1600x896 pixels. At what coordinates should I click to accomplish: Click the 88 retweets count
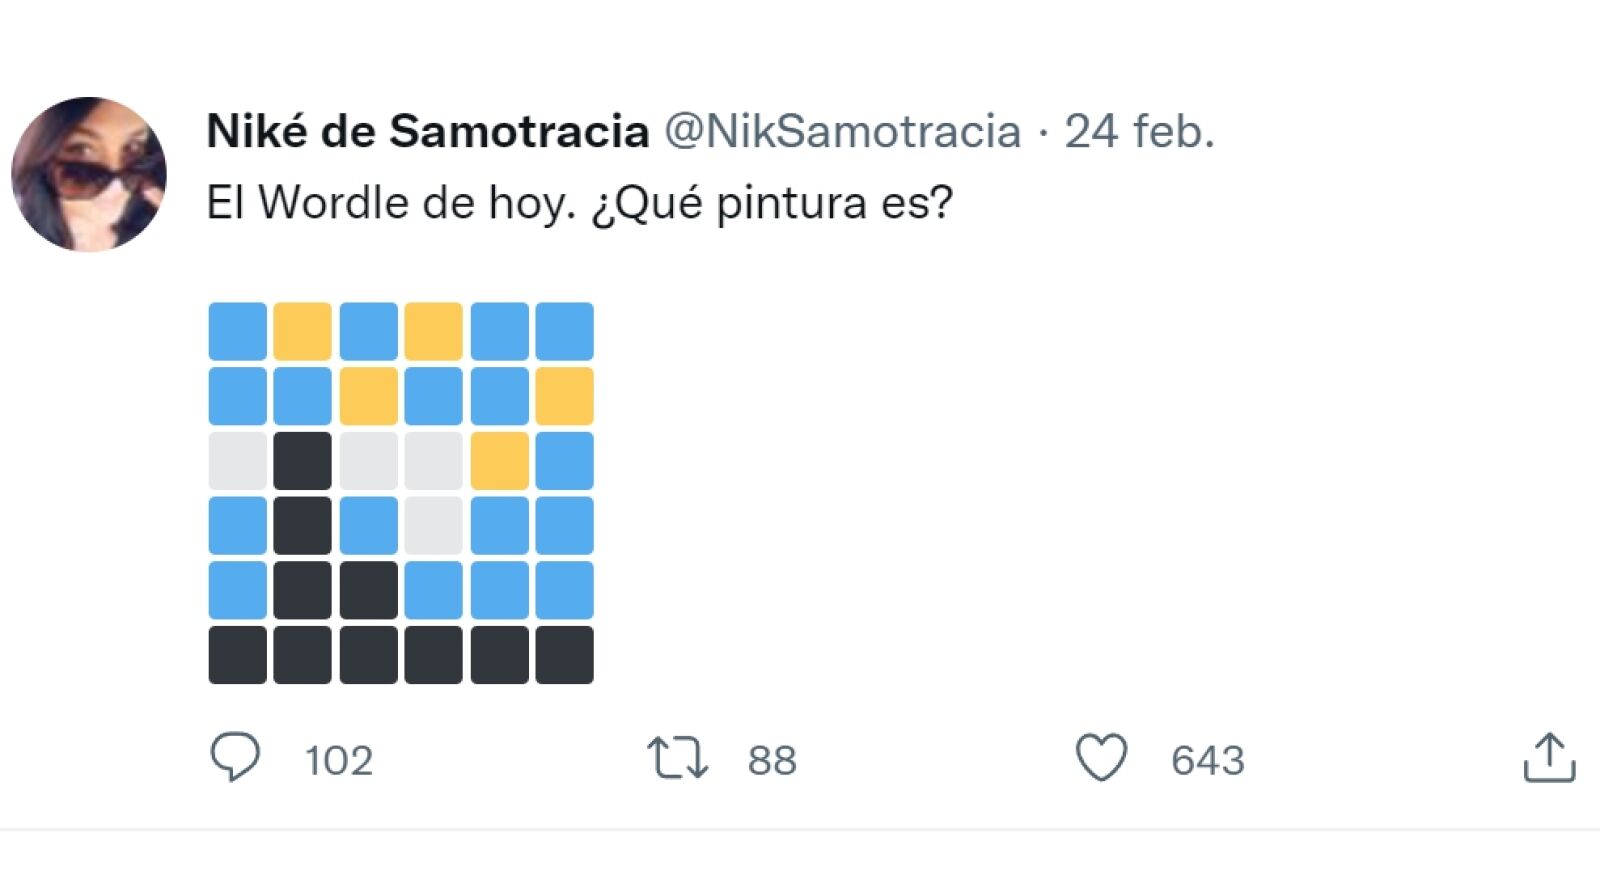[772, 761]
